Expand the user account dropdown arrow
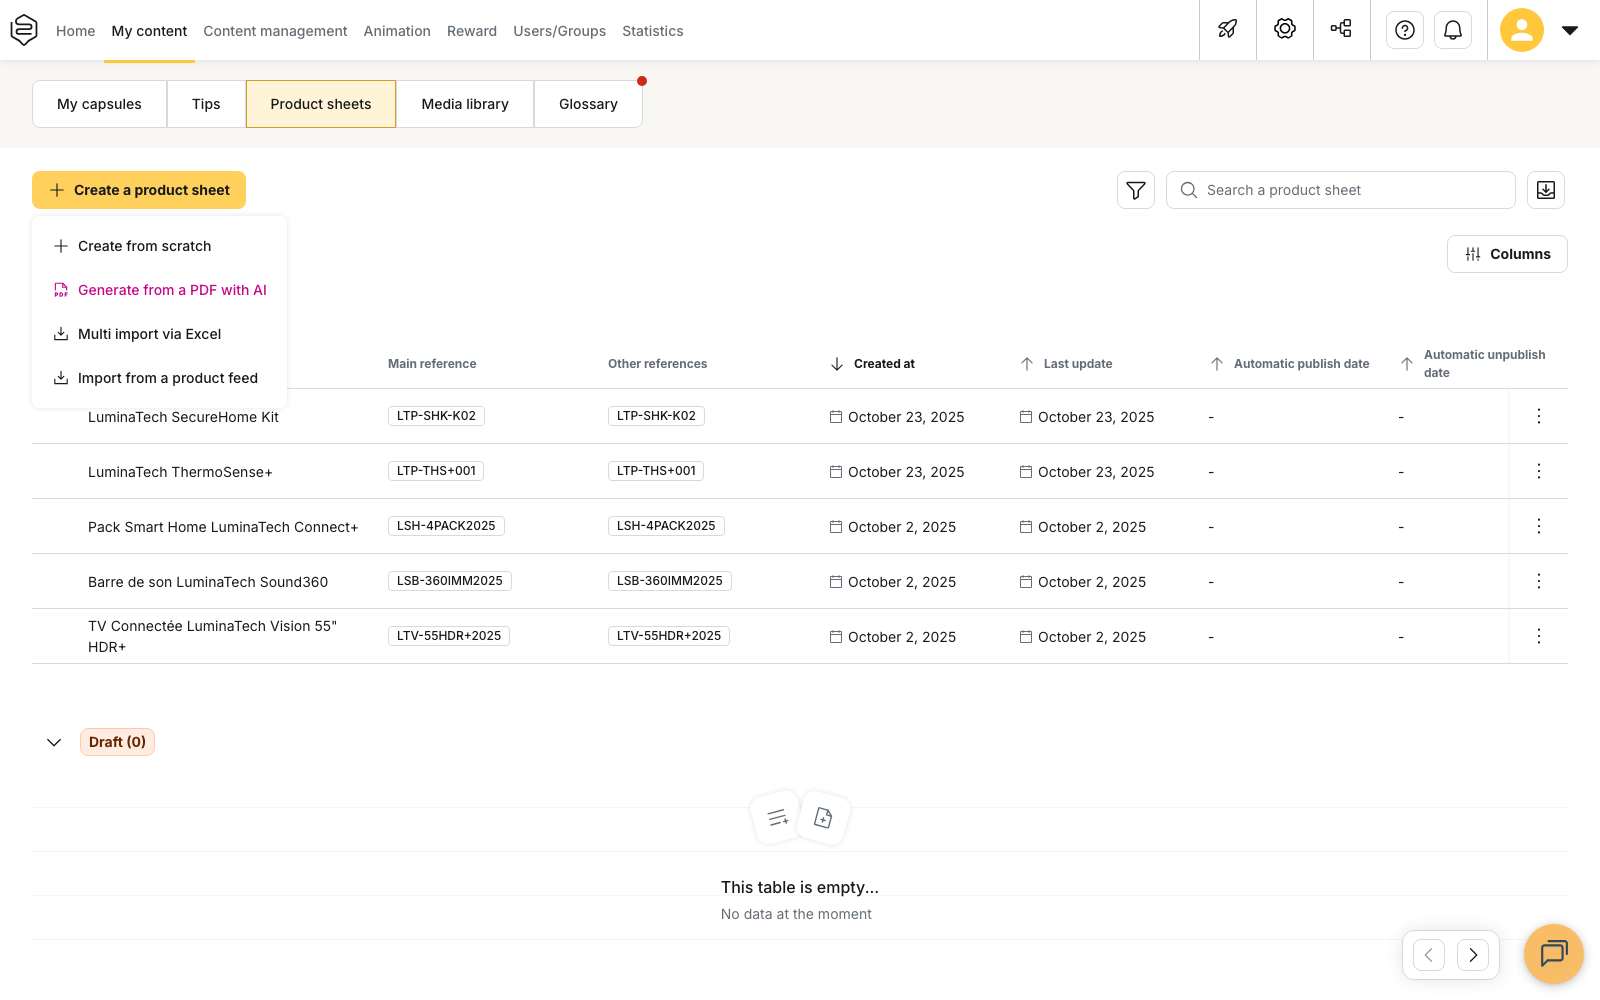The height and width of the screenshot is (1000, 1600). [1570, 30]
